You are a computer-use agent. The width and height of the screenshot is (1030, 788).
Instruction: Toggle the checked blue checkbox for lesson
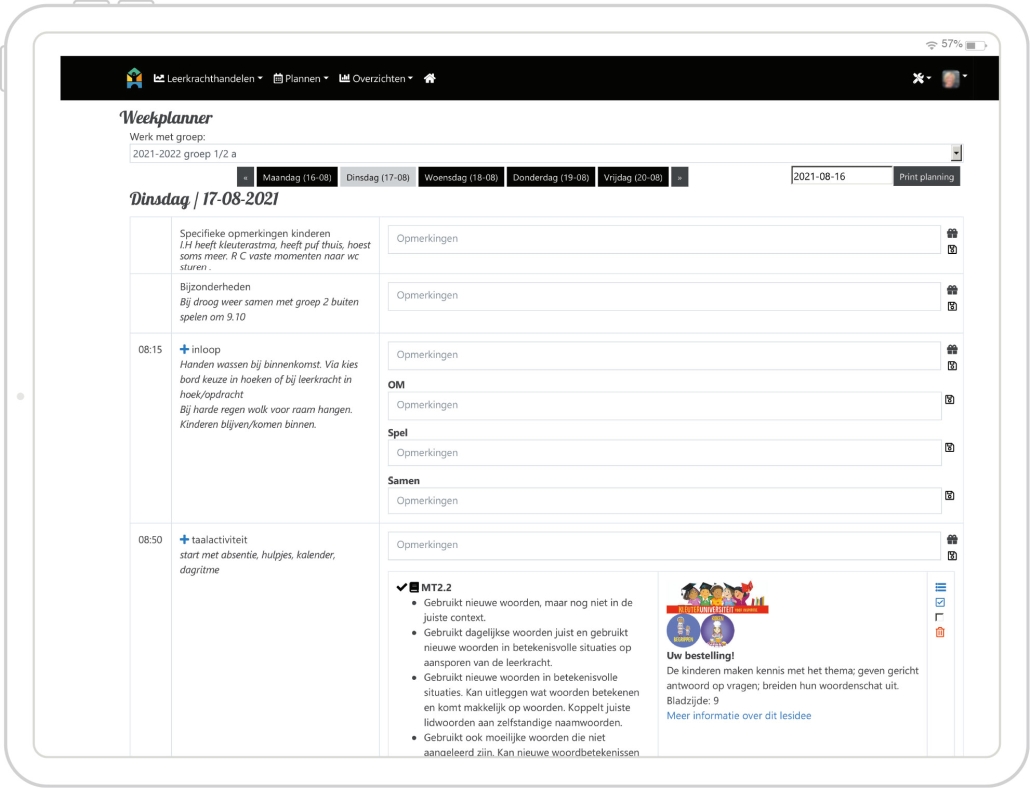940,602
